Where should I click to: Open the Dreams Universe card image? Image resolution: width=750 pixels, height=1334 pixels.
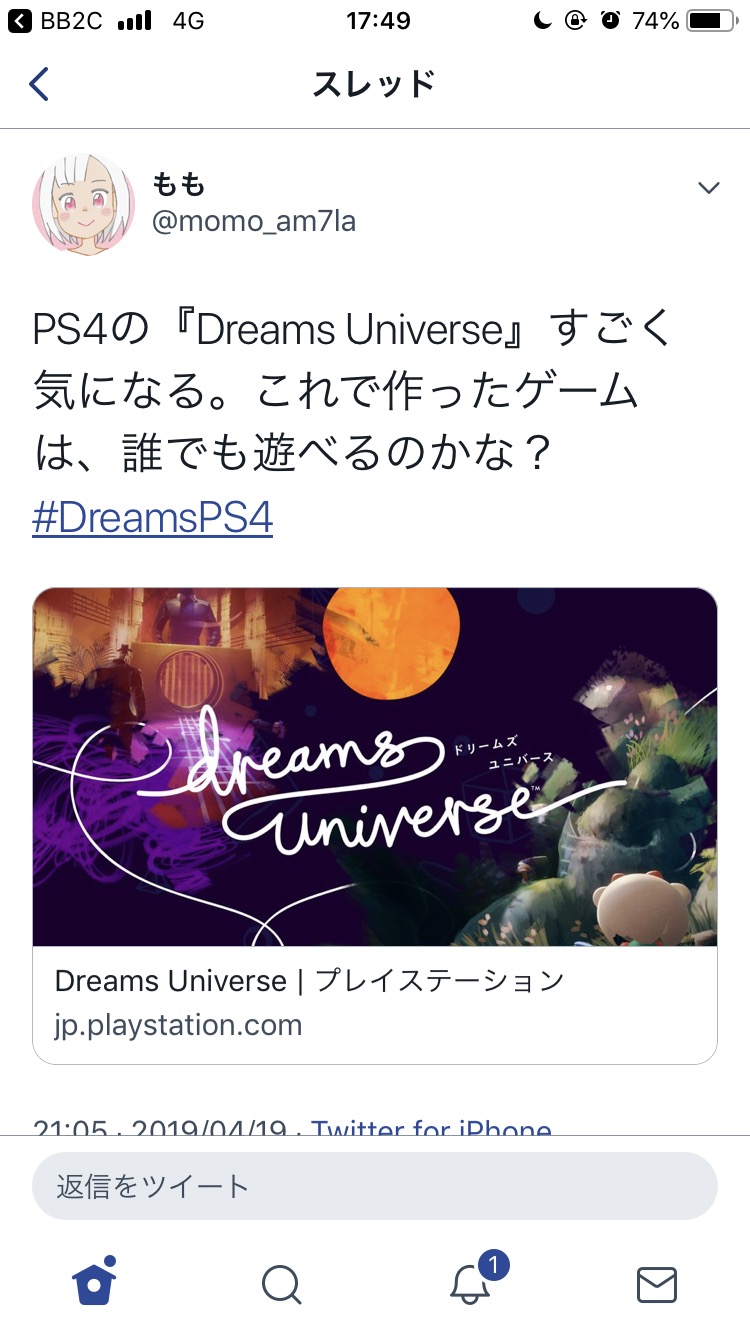375,767
